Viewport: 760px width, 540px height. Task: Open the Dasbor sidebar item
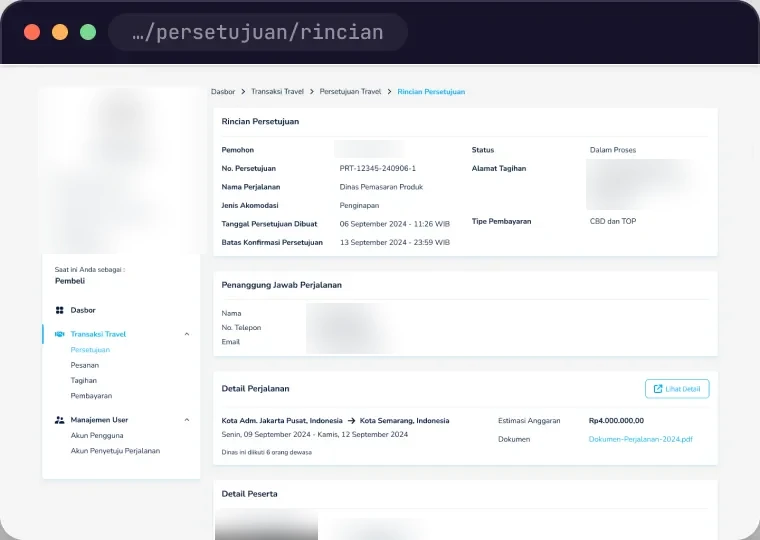tap(83, 310)
